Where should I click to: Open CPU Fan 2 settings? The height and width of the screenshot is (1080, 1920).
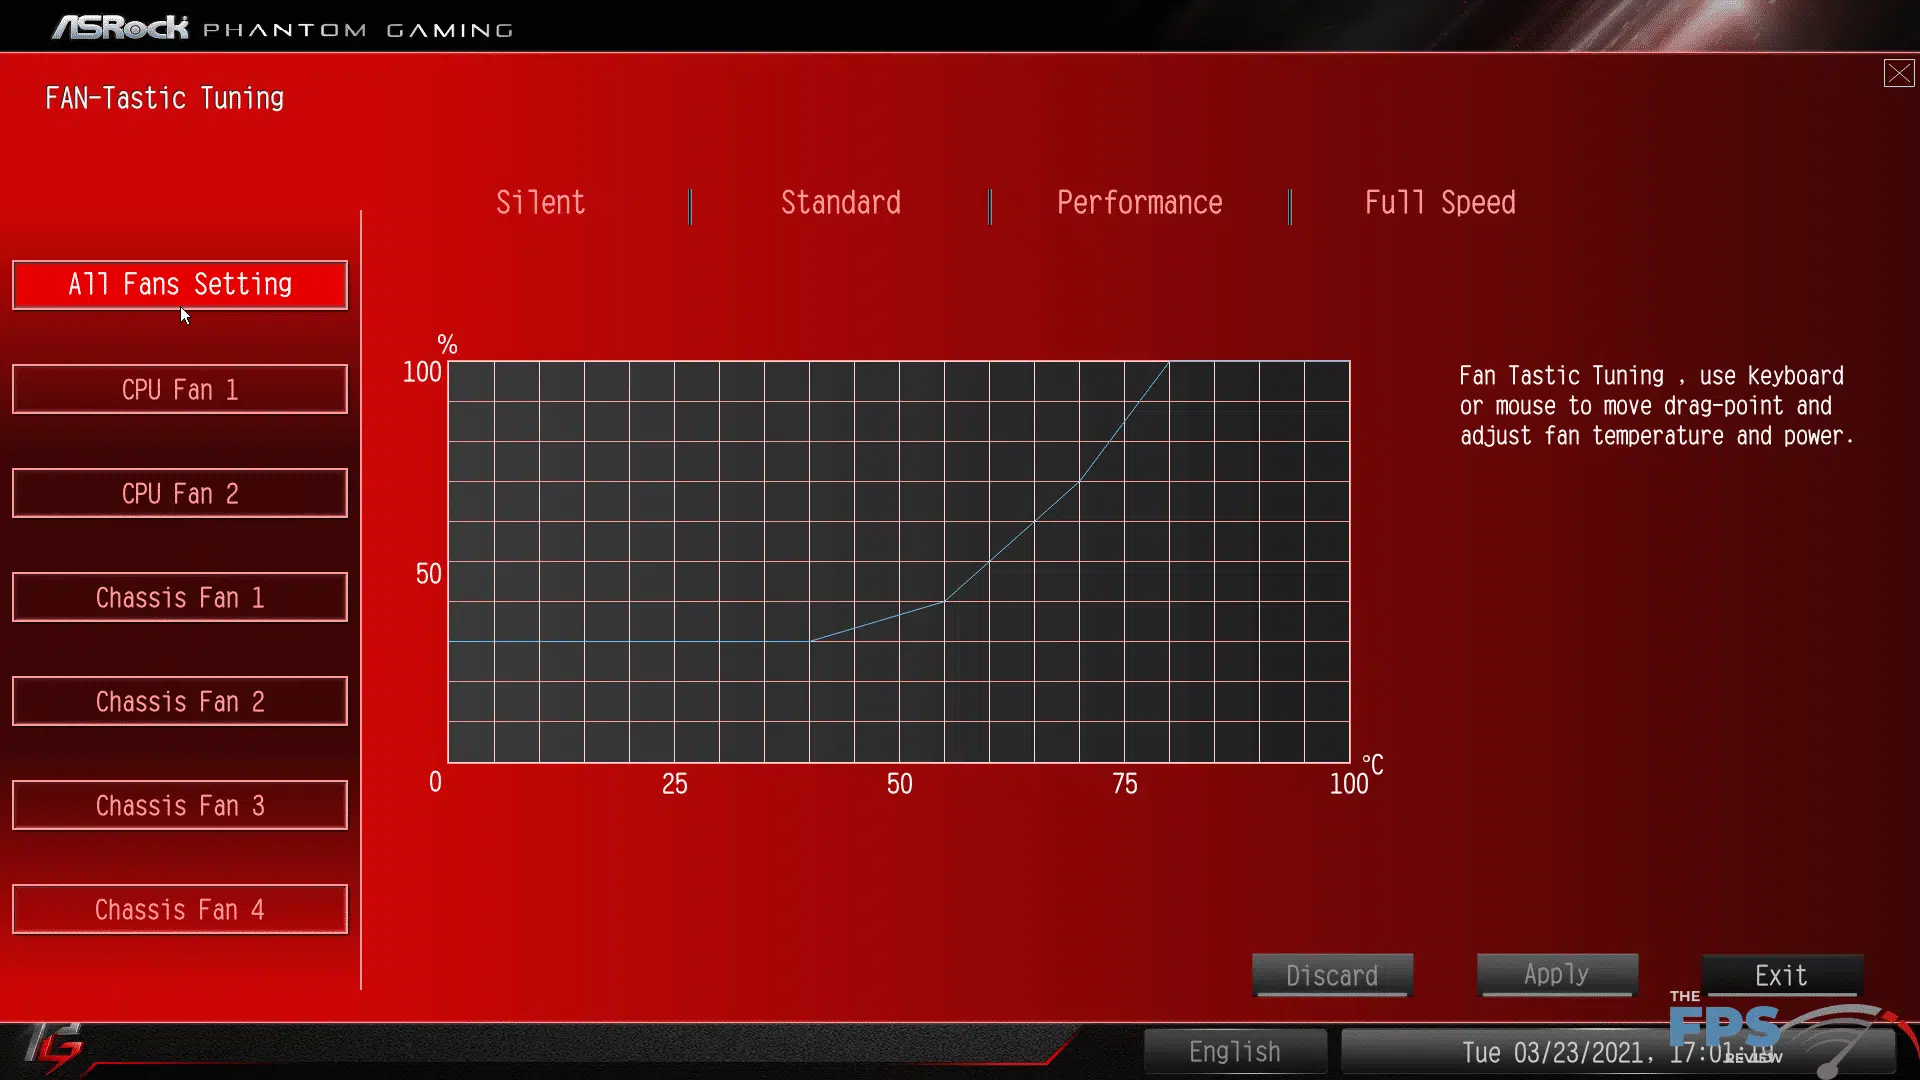coord(180,493)
